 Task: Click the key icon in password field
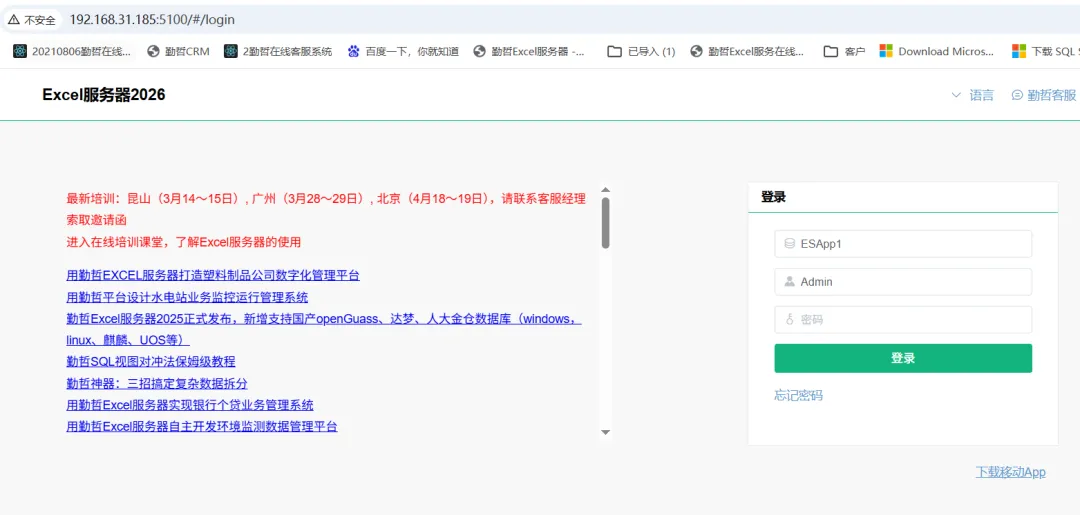(x=789, y=319)
